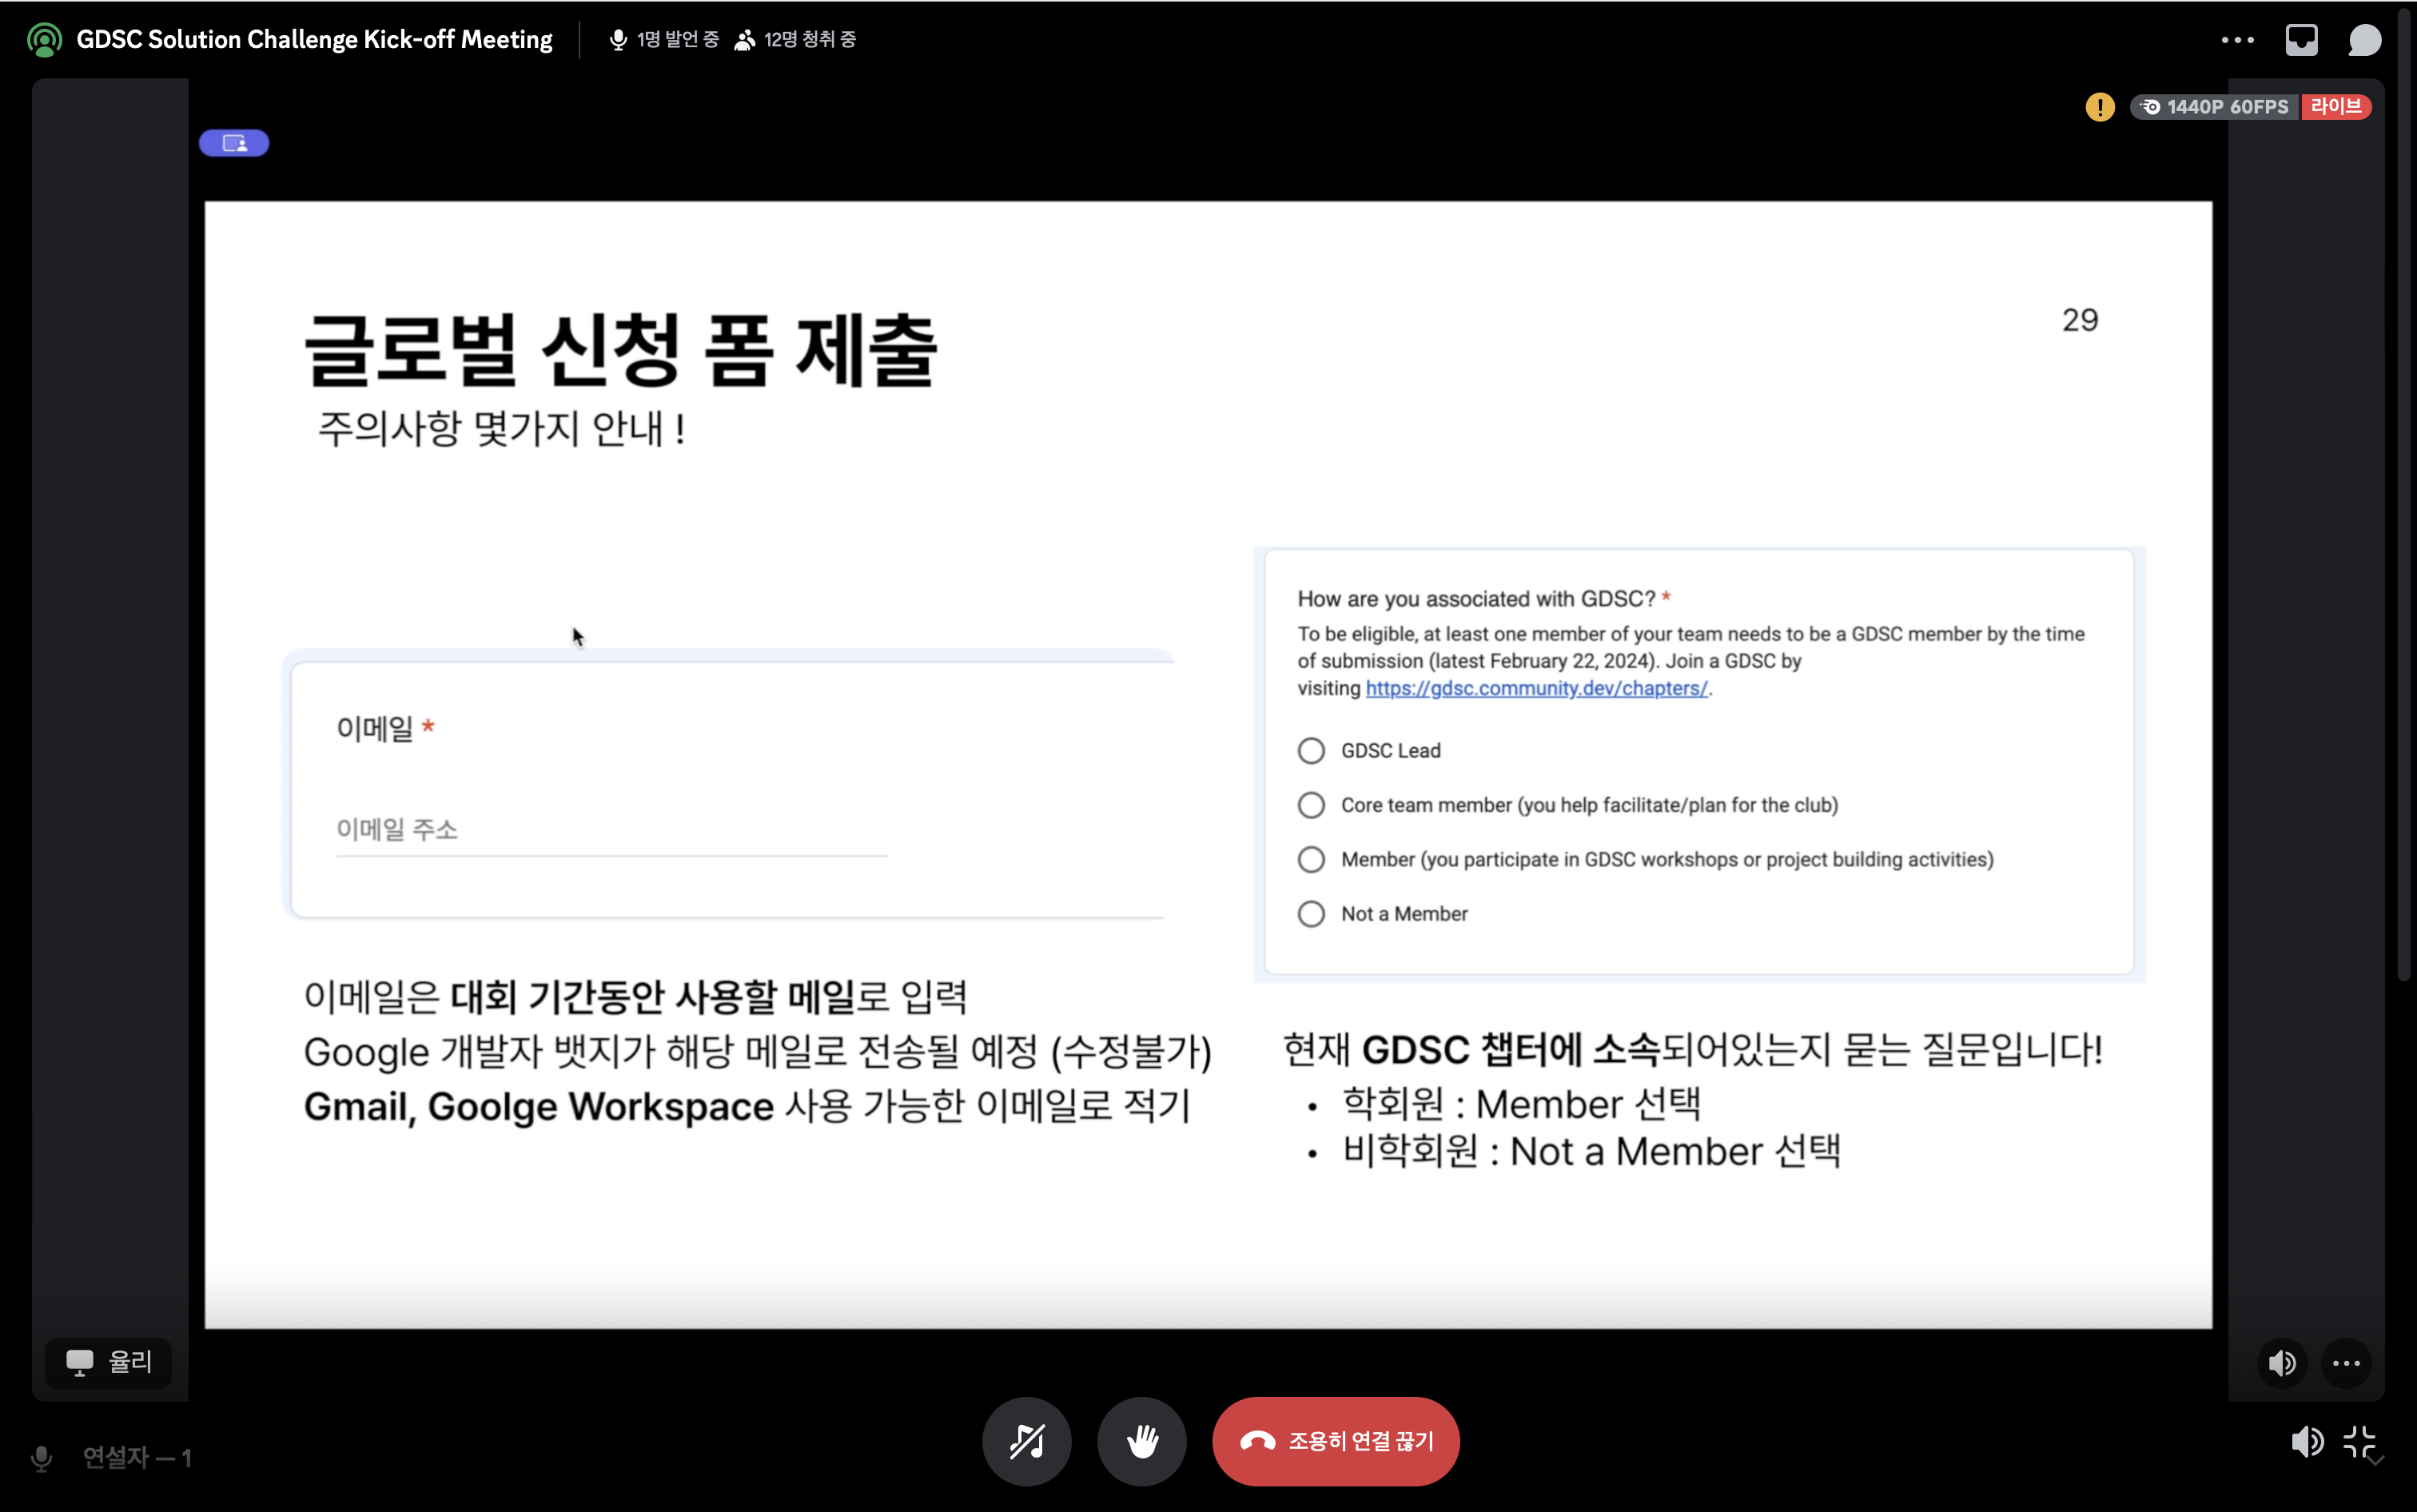Click the 이메일 주소 input field
Screen dimensions: 2417x1512
(x=611, y=830)
